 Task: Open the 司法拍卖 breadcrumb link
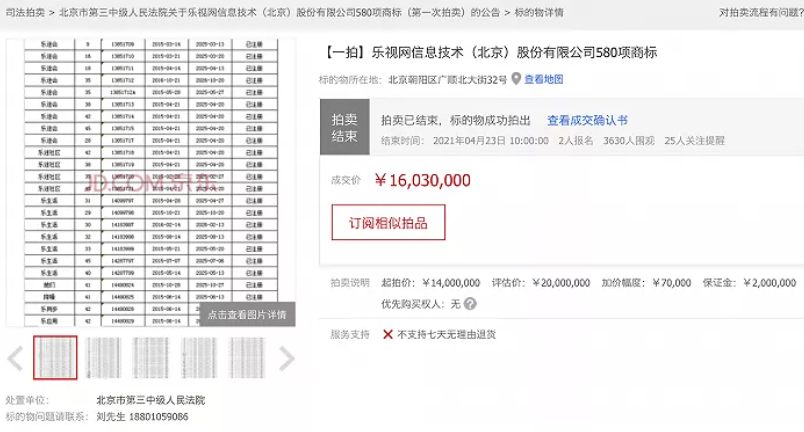point(25,12)
